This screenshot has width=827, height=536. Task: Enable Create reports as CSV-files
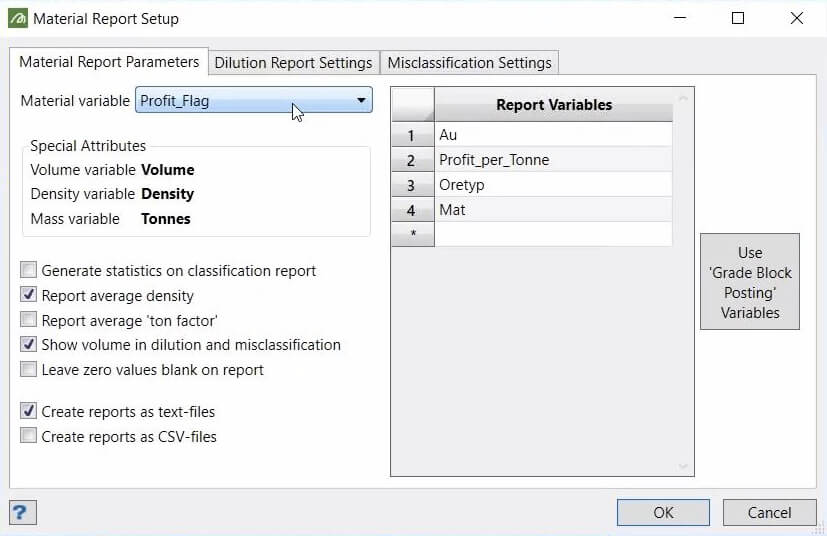pos(28,436)
